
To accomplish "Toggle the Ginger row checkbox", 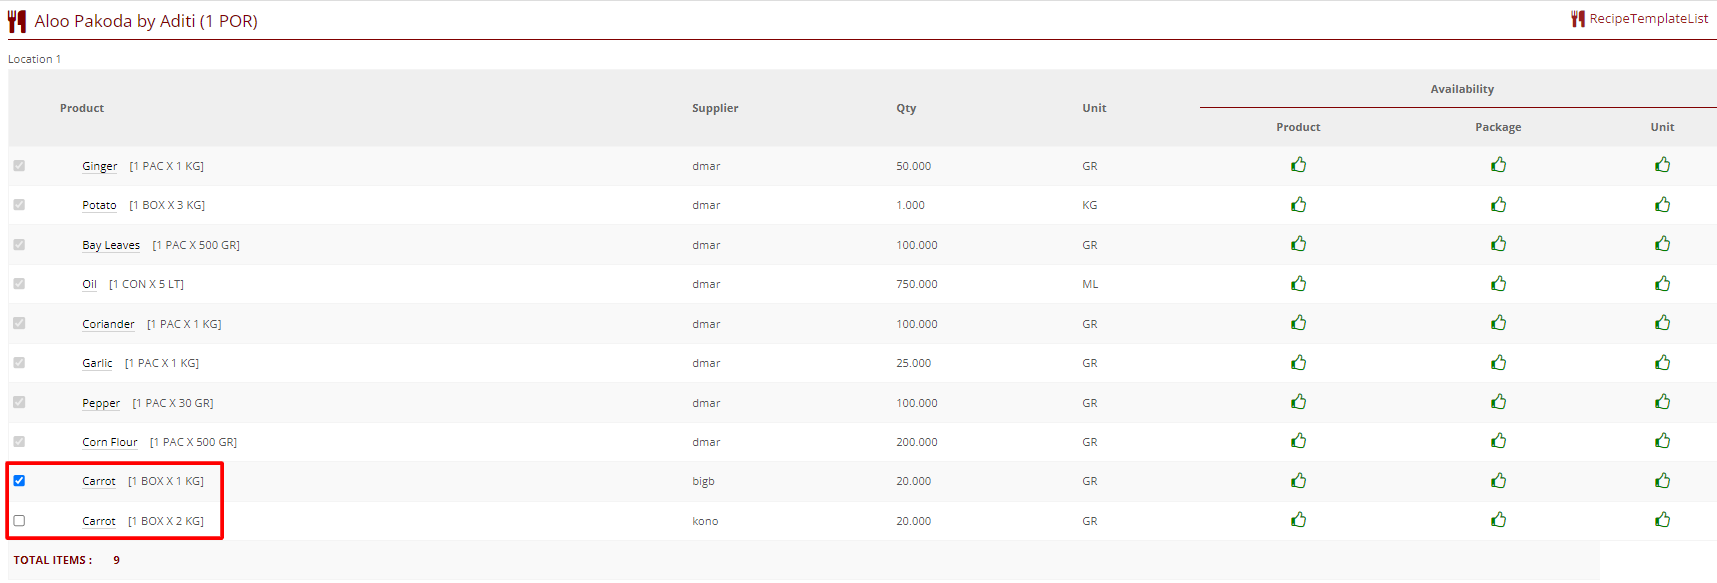I will click(x=19, y=166).
